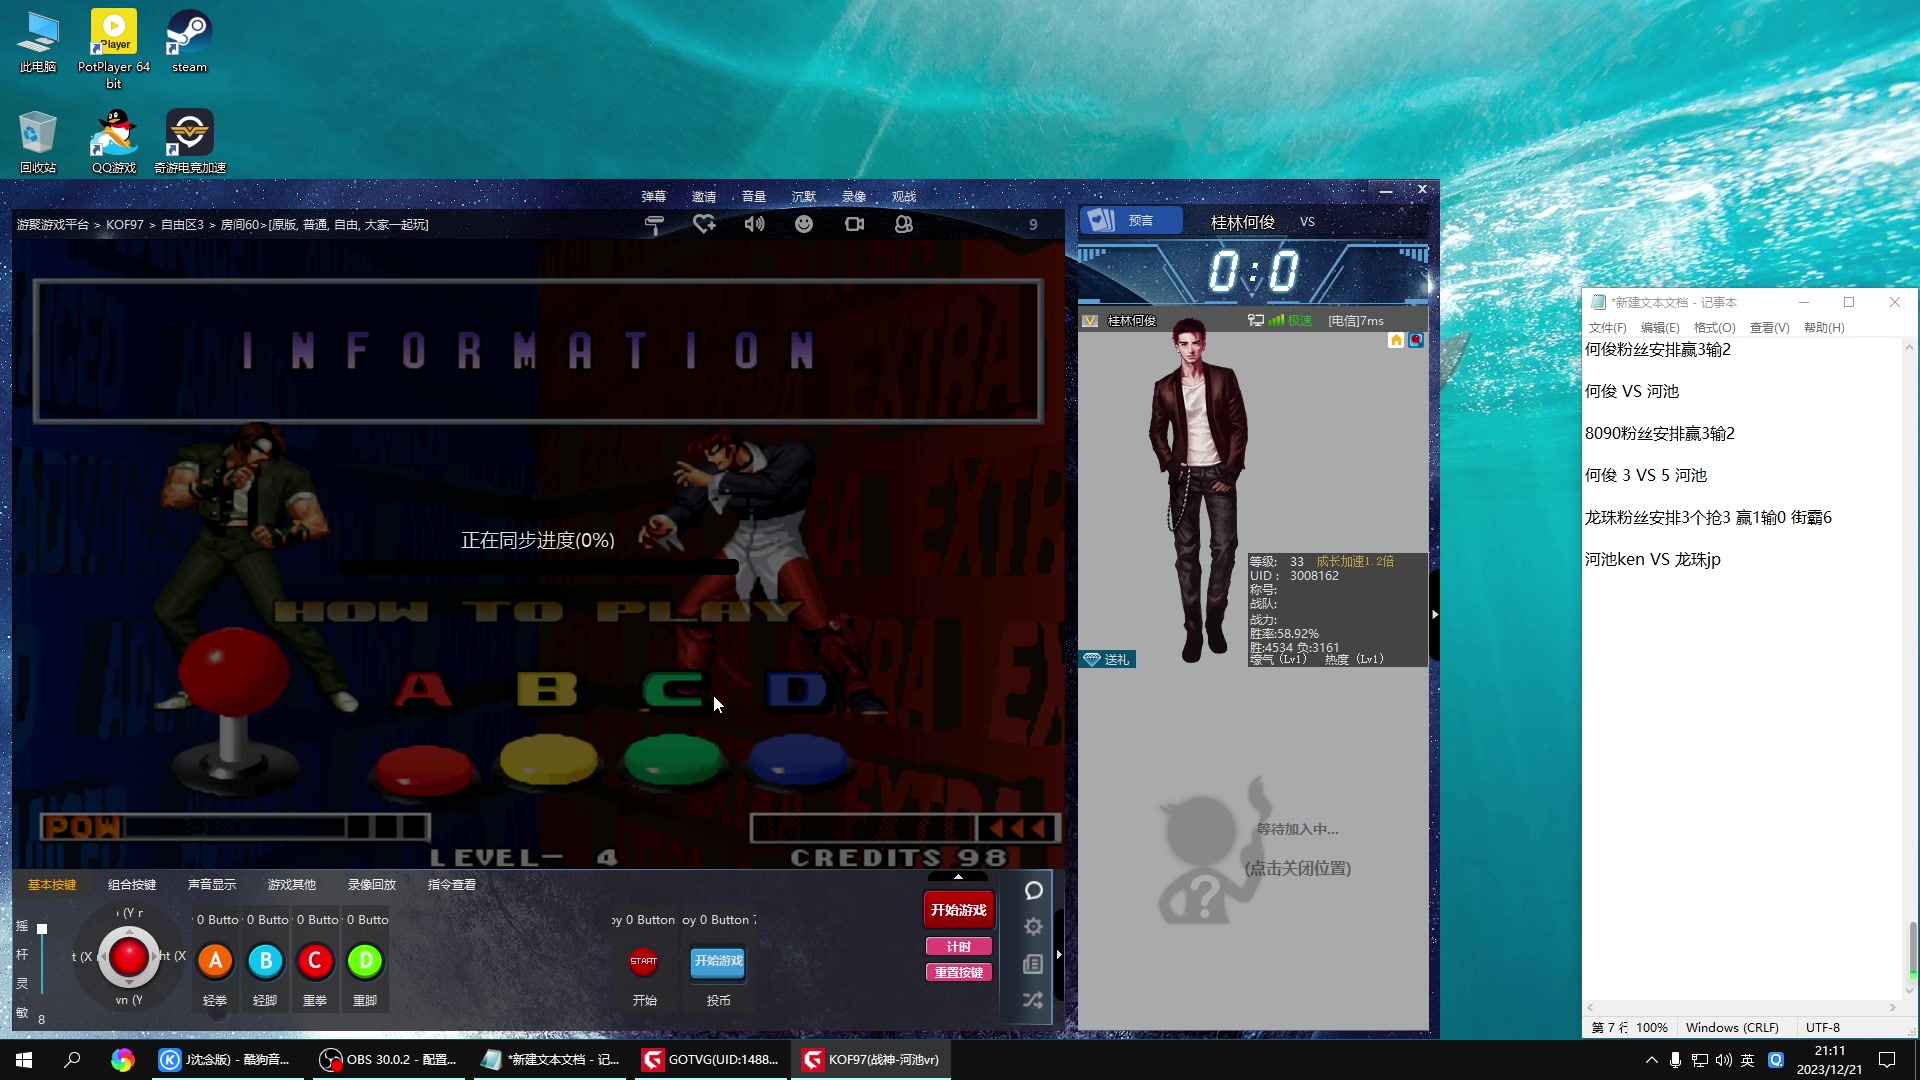1920x1080 pixels.
Task: Expand the side arrow right of control panel
Action: tap(1059, 954)
